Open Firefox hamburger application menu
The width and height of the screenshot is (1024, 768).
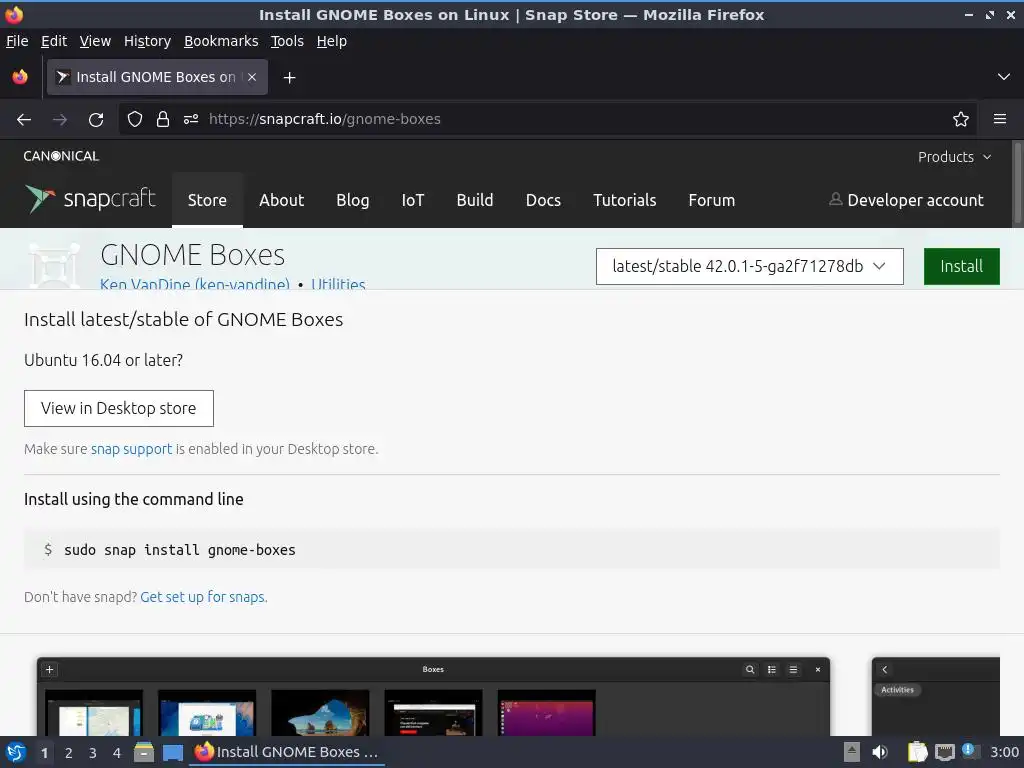coord(1000,119)
